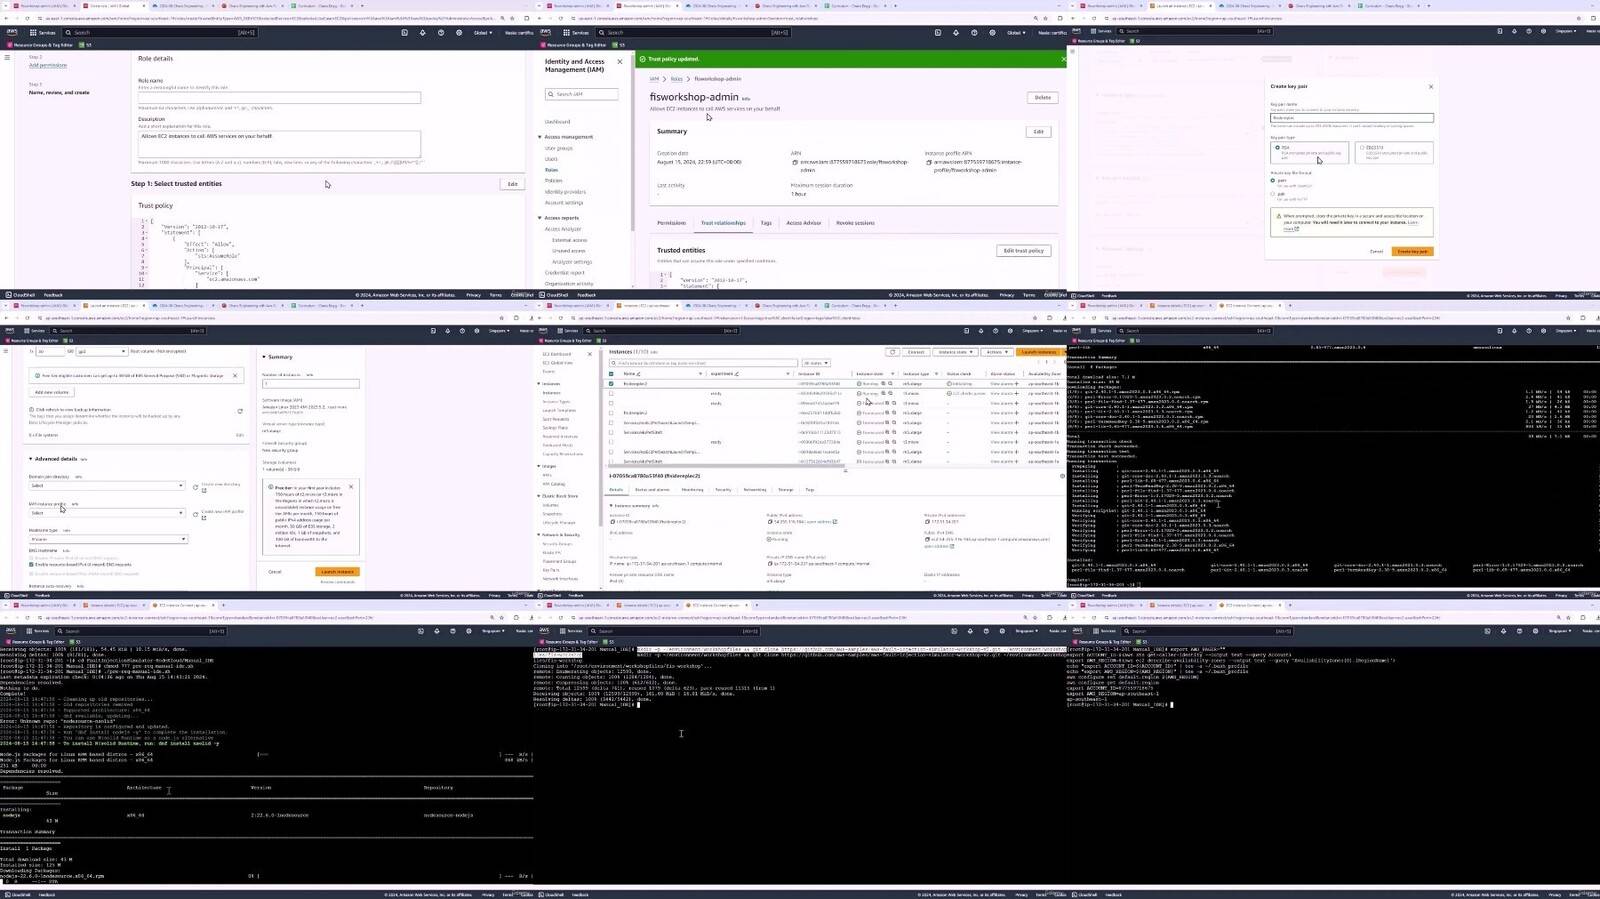Copy the instance profile ARN
The image size is (1600, 899).
coord(929,162)
